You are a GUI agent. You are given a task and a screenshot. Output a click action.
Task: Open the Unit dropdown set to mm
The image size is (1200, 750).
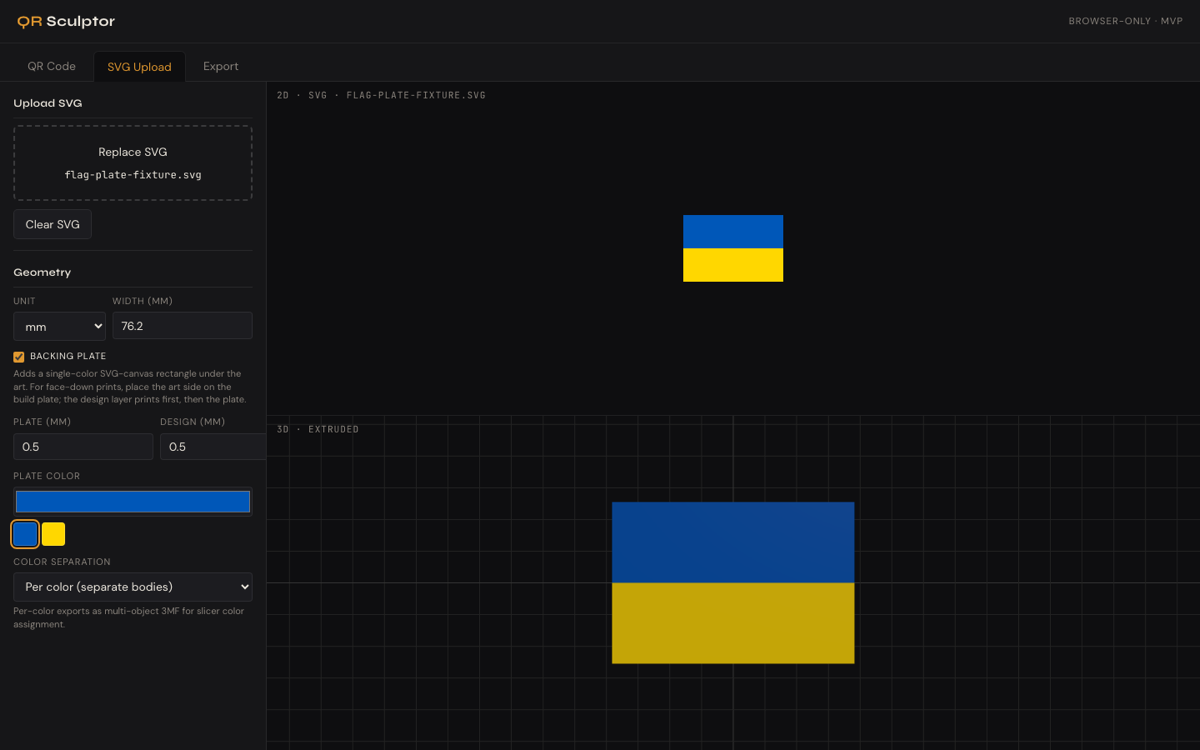click(x=59, y=326)
